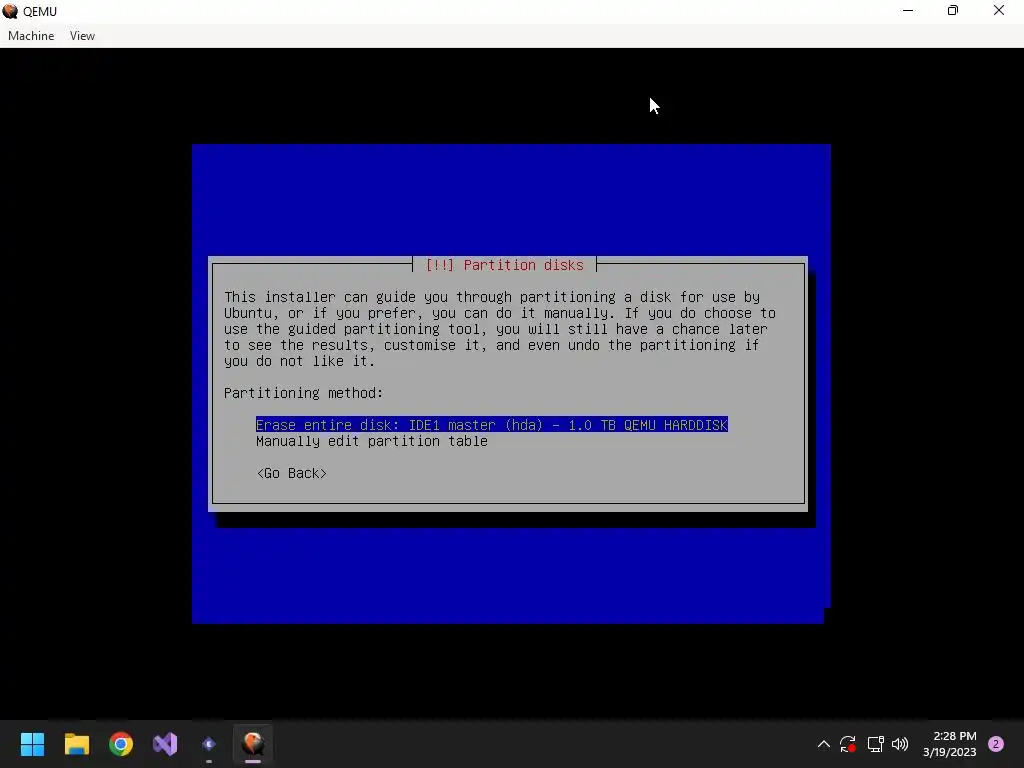
Task: Click the small purple app taskbar icon
Action: point(209,744)
